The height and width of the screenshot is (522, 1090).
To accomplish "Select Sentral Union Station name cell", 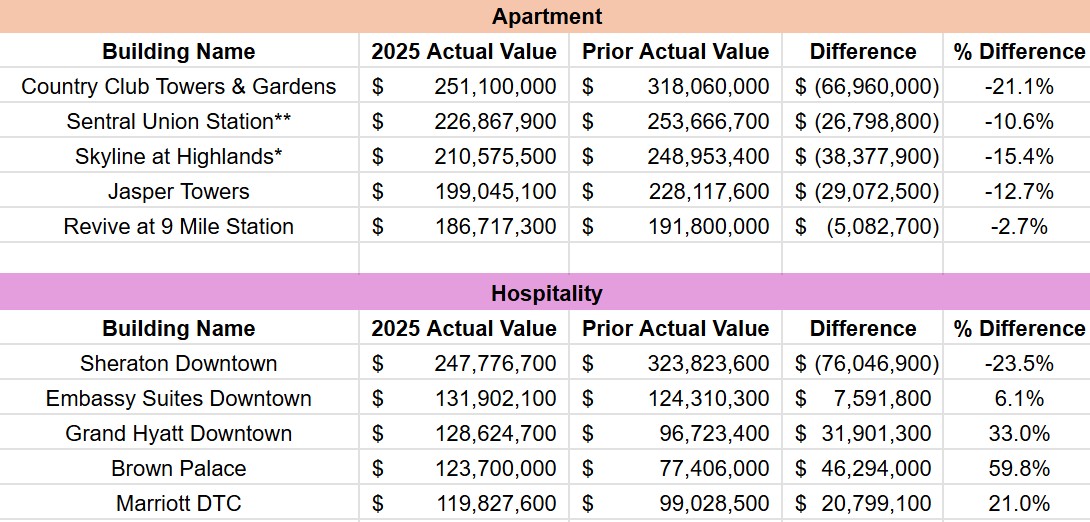I will [179, 120].
